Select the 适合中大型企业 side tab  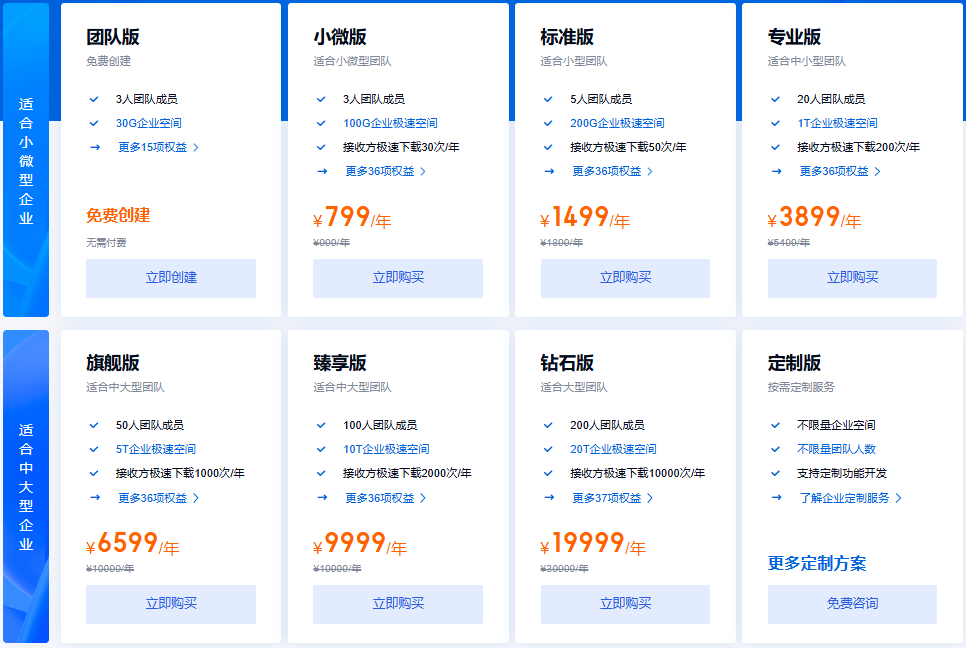click(x=26, y=487)
